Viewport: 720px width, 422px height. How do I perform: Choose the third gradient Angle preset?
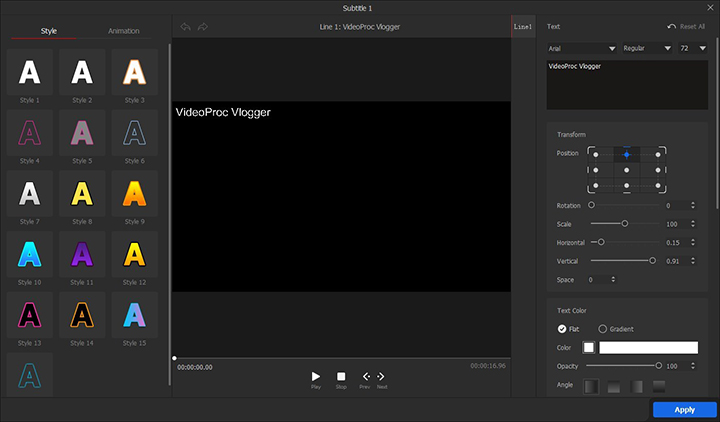(x=636, y=387)
